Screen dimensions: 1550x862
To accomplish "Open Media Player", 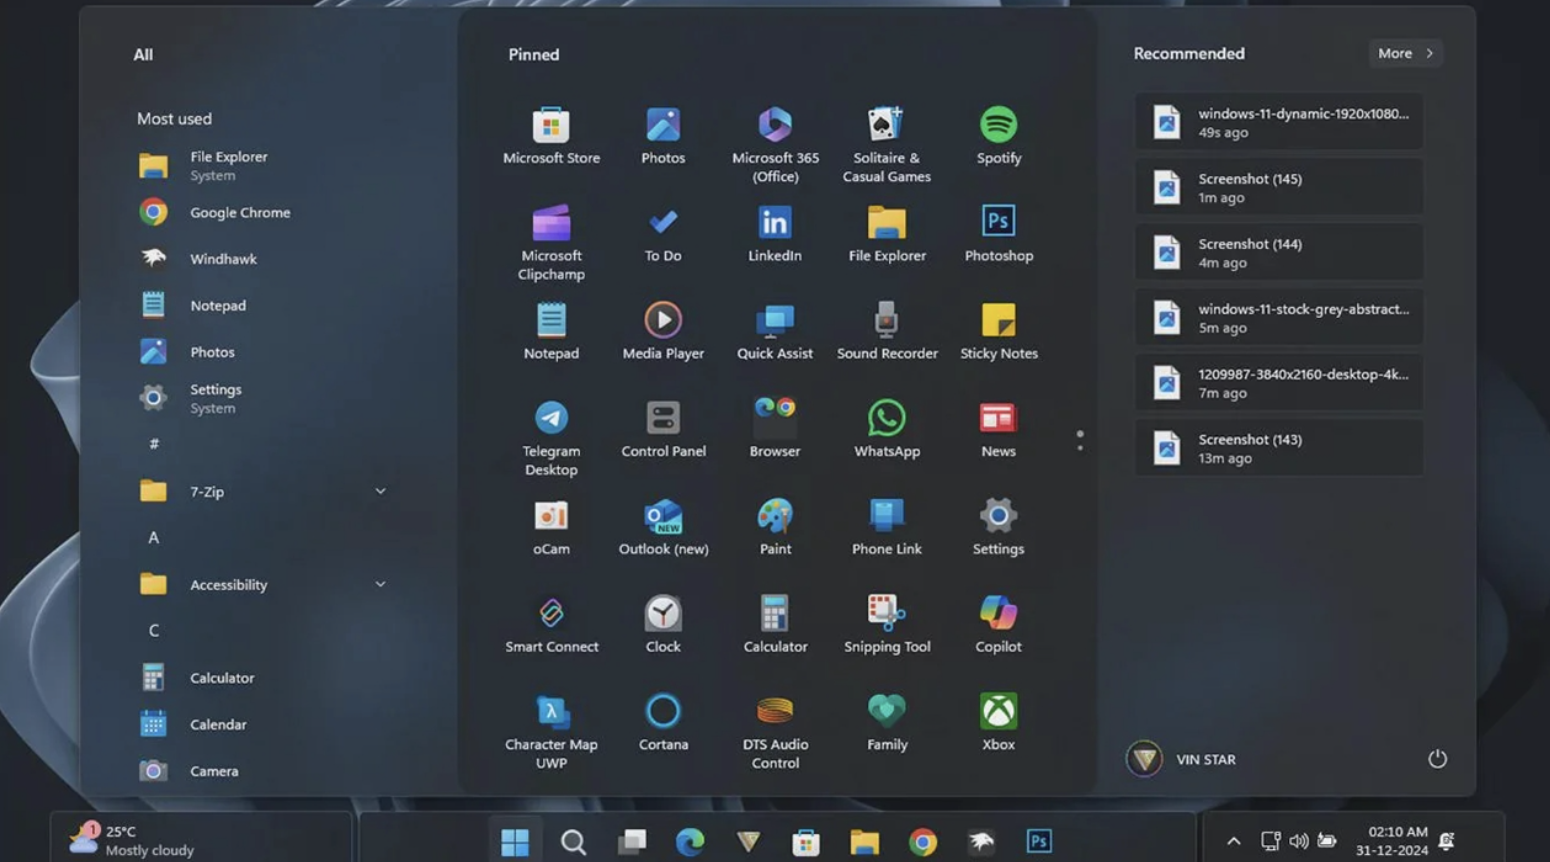I will click(663, 332).
